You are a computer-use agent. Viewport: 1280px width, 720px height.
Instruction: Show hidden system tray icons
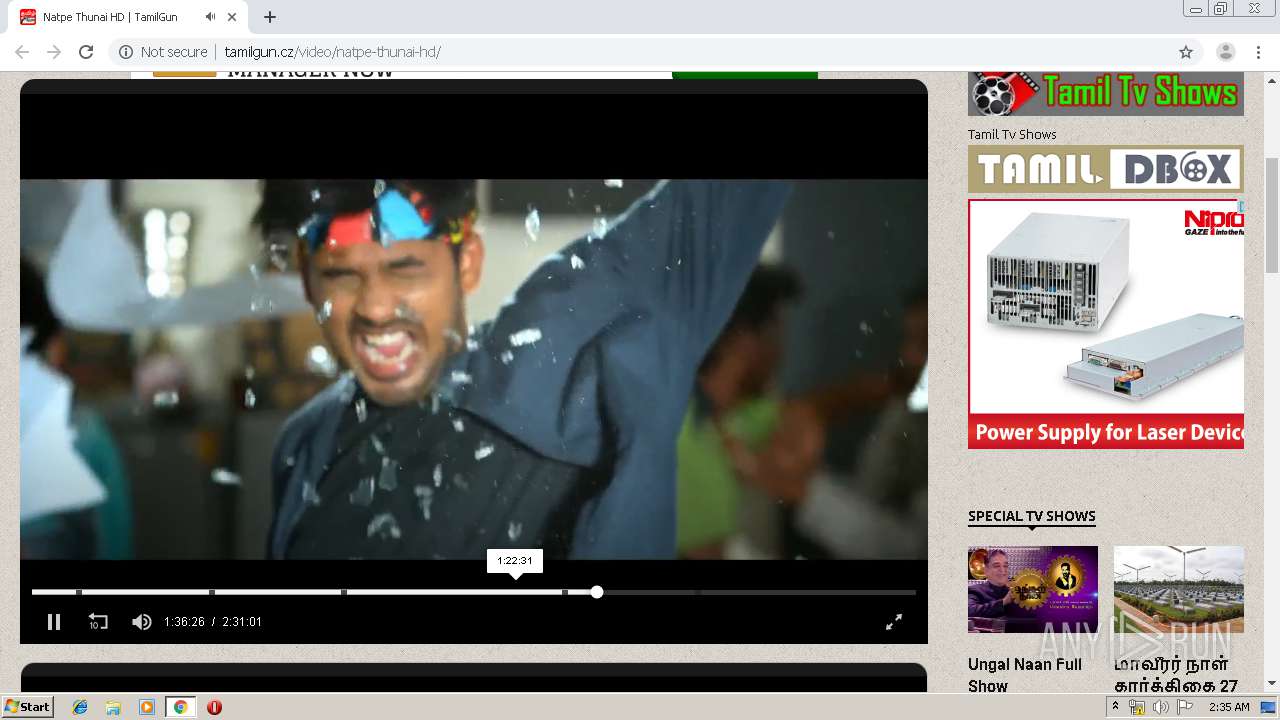pos(1116,706)
